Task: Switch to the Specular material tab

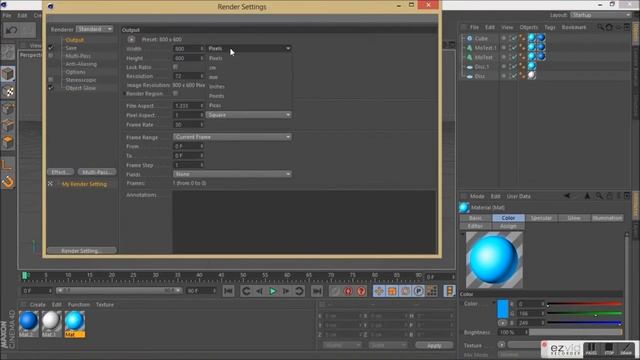Action: tap(541, 218)
